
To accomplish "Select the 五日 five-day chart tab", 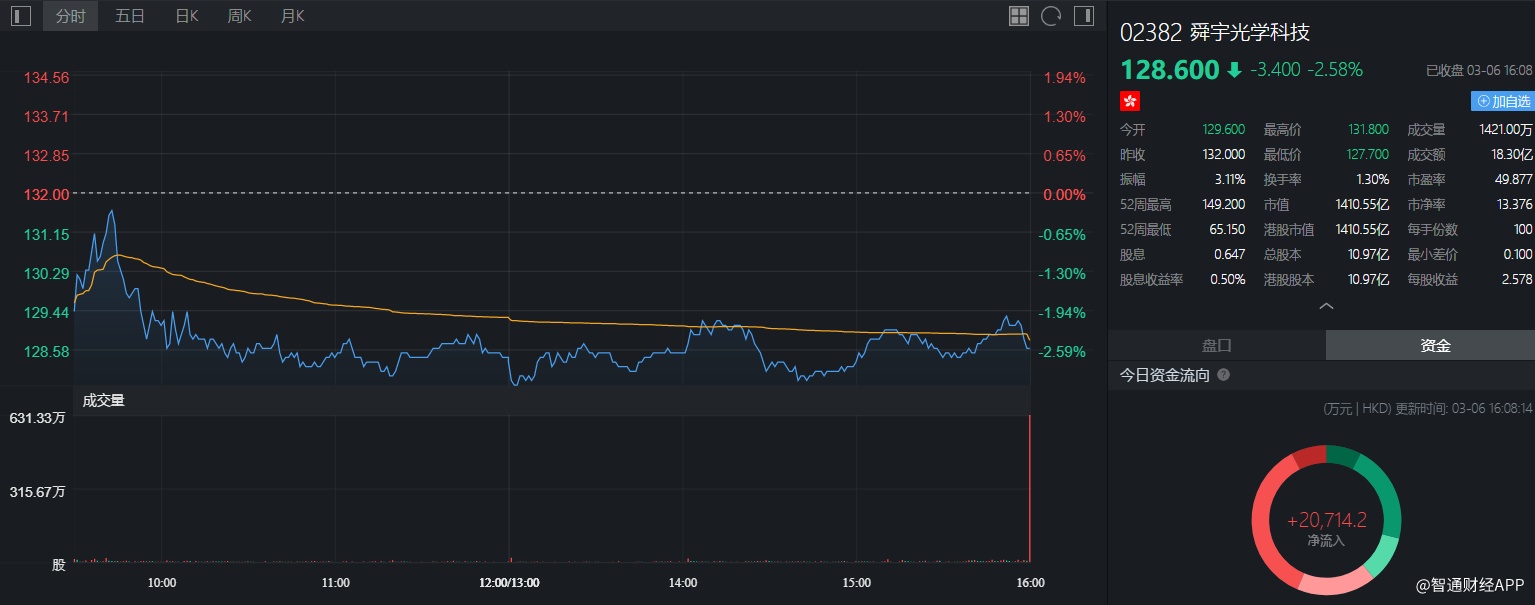I will coord(130,16).
